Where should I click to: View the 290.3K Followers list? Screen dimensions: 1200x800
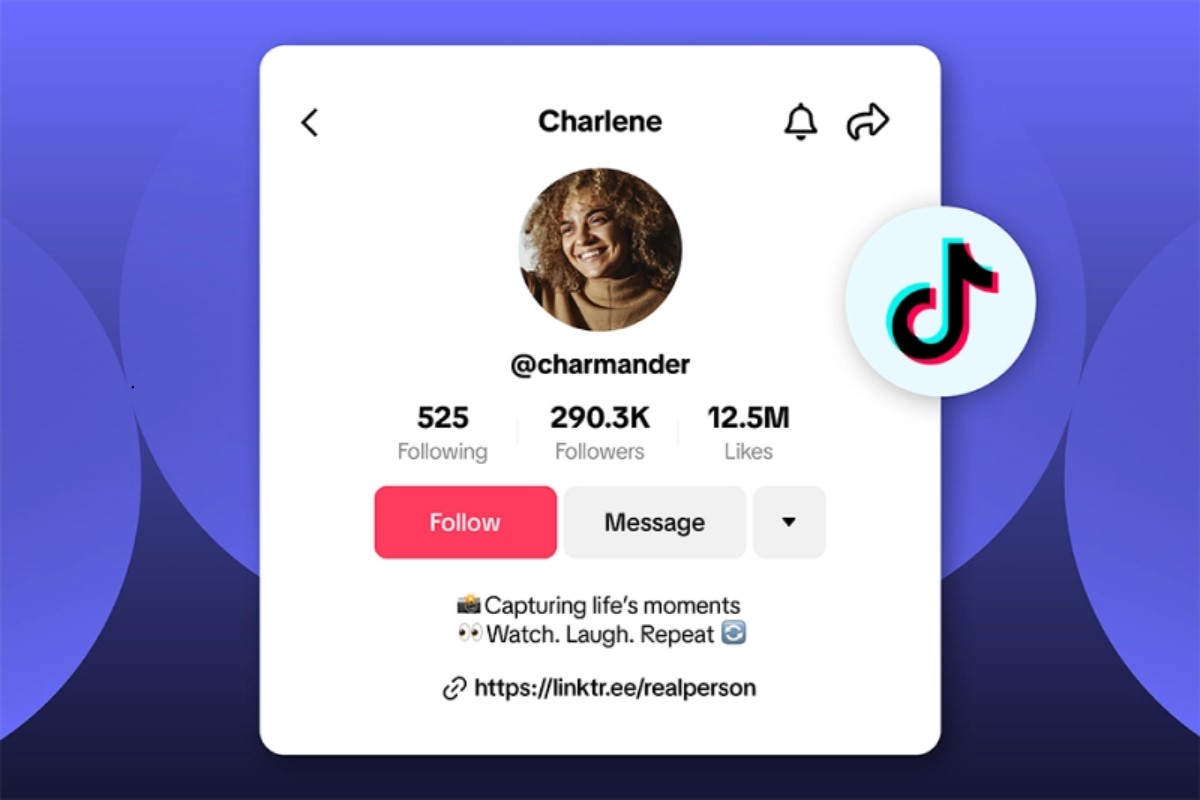pyautogui.click(x=600, y=432)
